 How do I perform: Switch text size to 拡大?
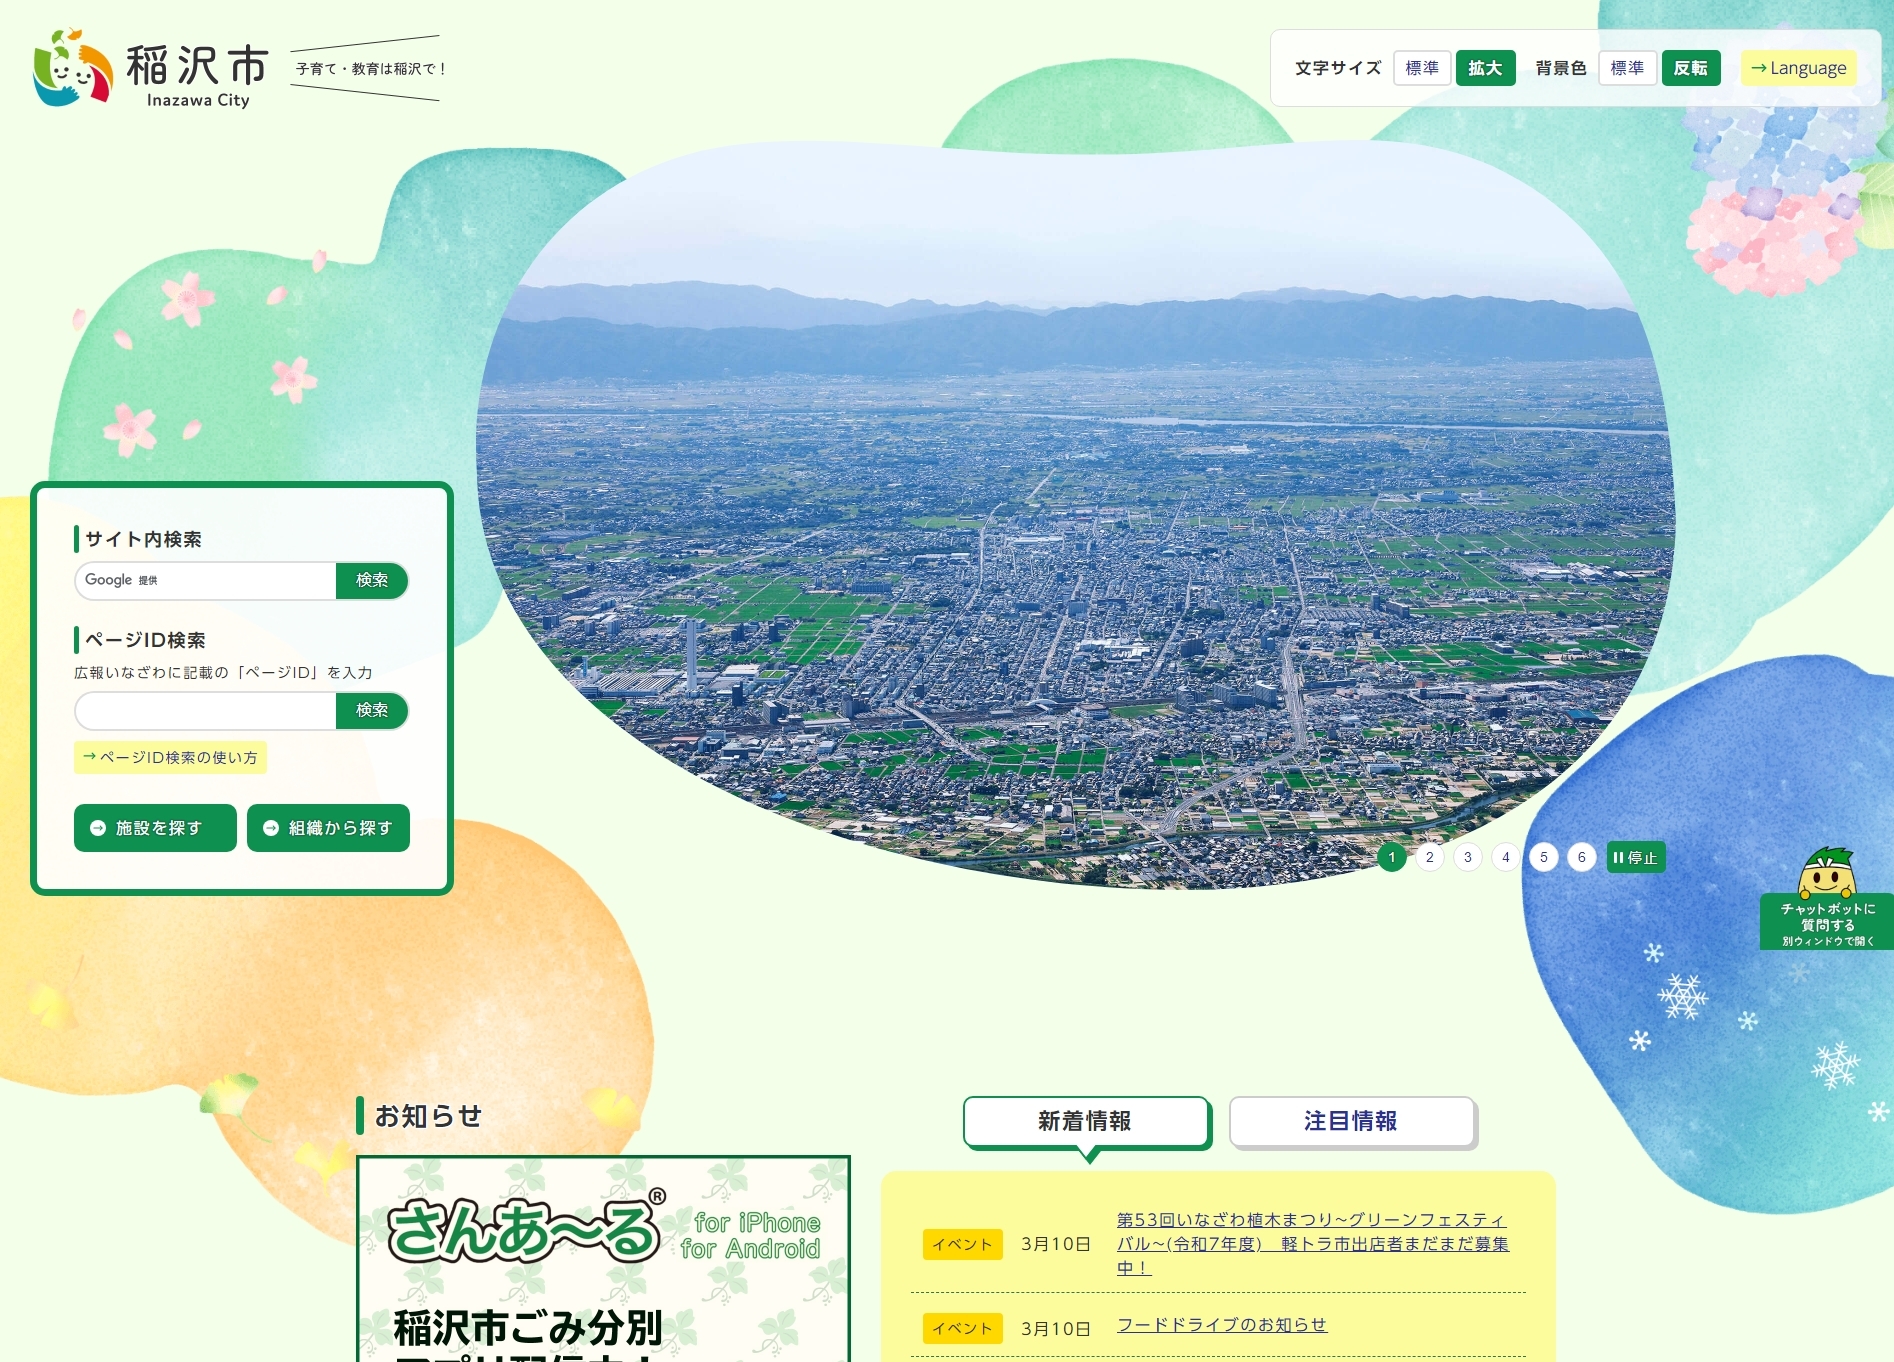[x=1485, y=68]
